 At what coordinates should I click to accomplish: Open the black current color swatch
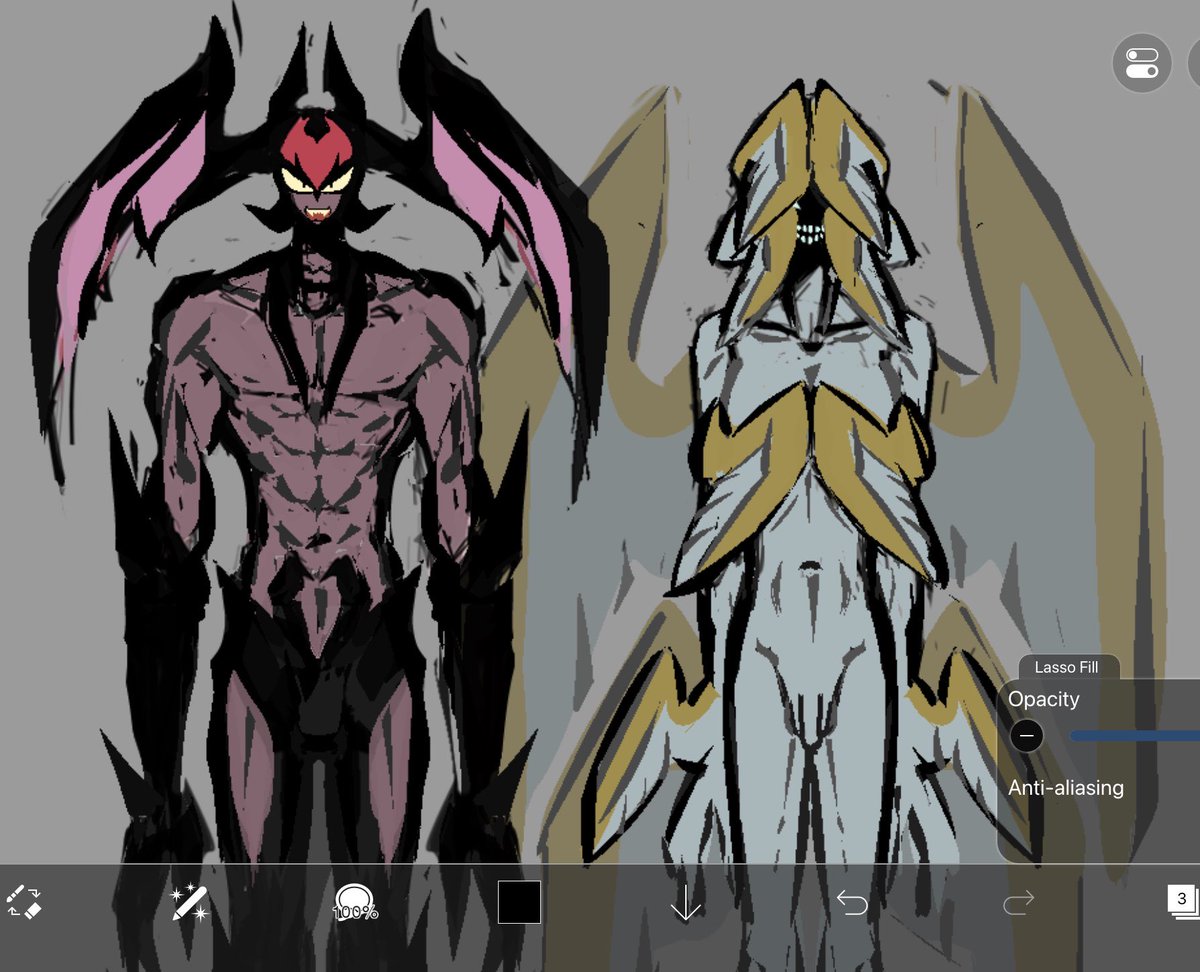coord(519,902)
